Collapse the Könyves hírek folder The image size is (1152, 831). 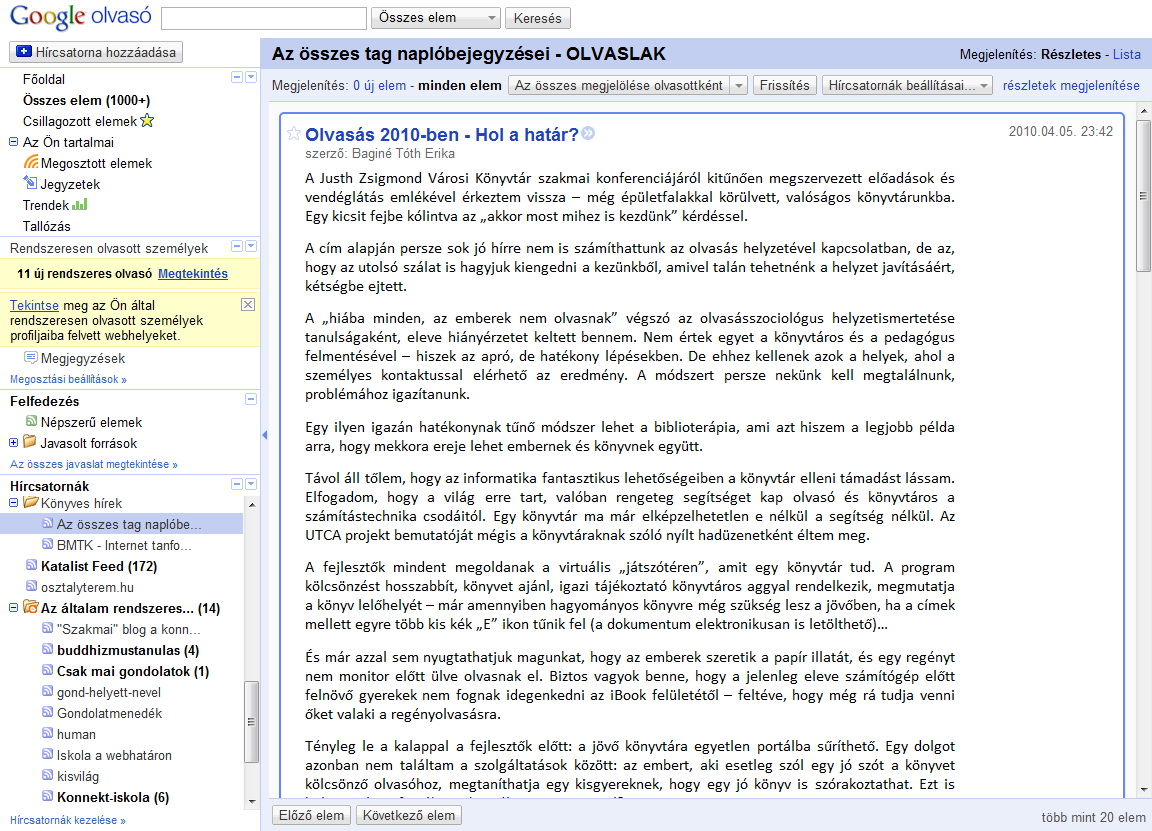point(13,503)
